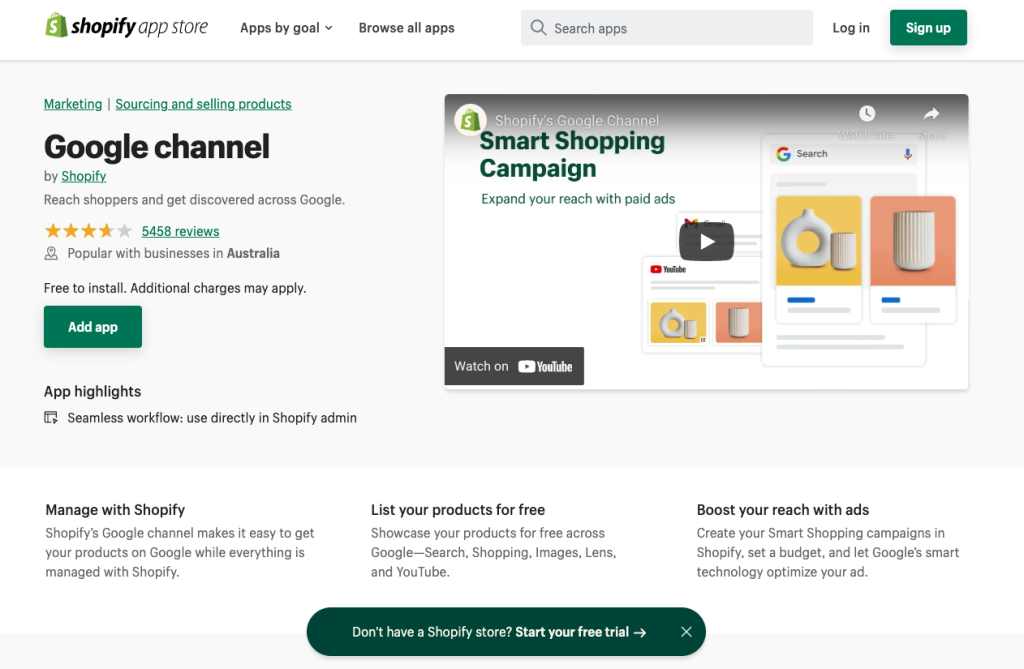Play the Smart Shopping Campaign video
The width and height of the screenshot is (1024, 669).
706,242
